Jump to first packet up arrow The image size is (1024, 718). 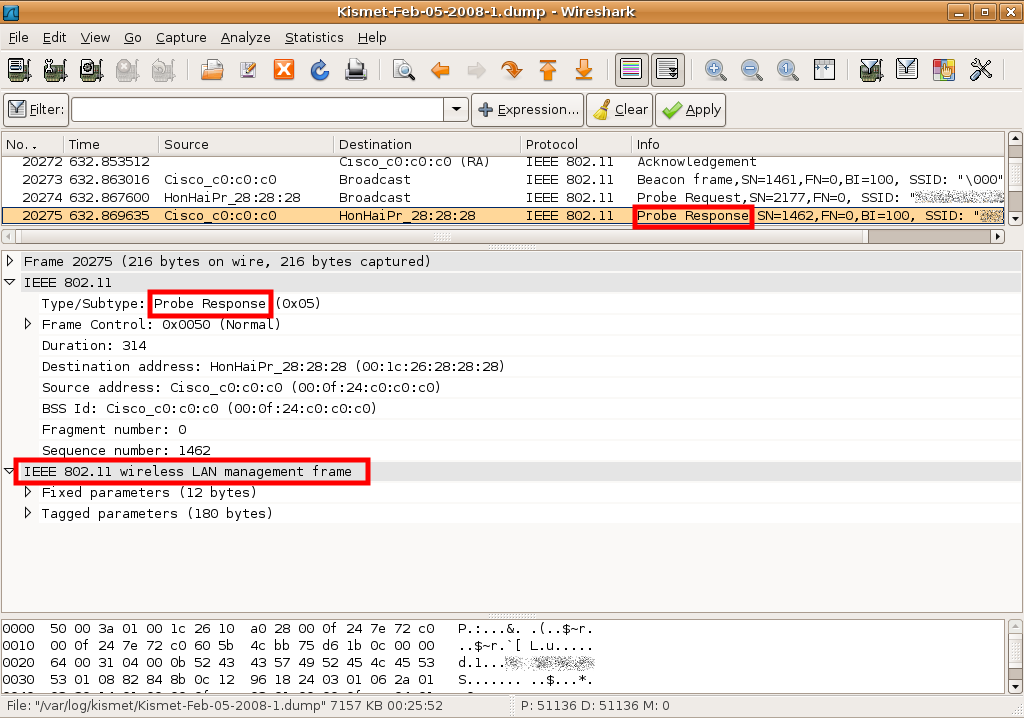click(x=547, y=69)
